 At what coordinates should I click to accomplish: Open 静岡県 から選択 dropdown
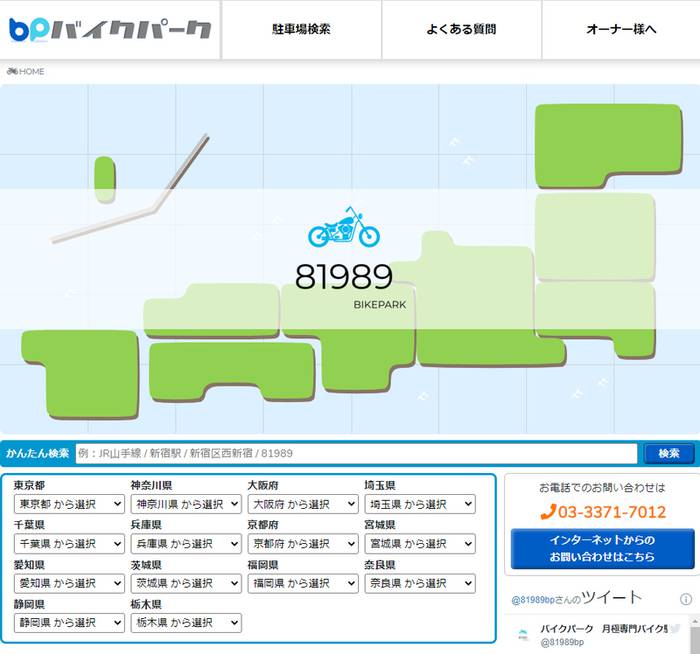[69, 623]
